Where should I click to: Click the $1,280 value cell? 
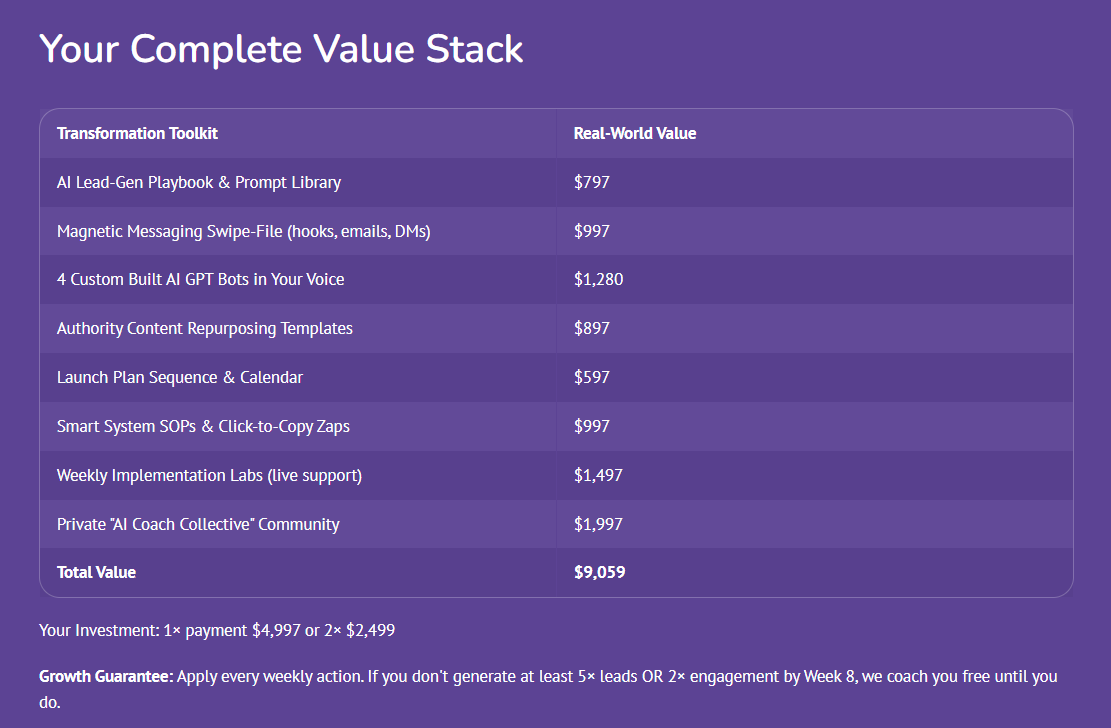click(598, 279)
